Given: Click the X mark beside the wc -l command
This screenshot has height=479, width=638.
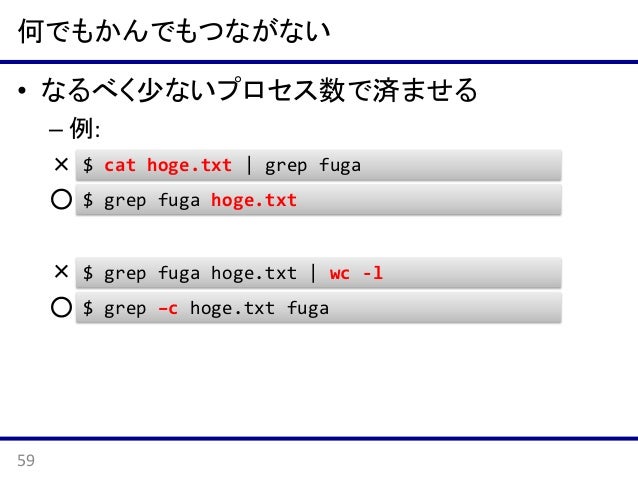Looking at the screenshot, I should tap(61, 271).
